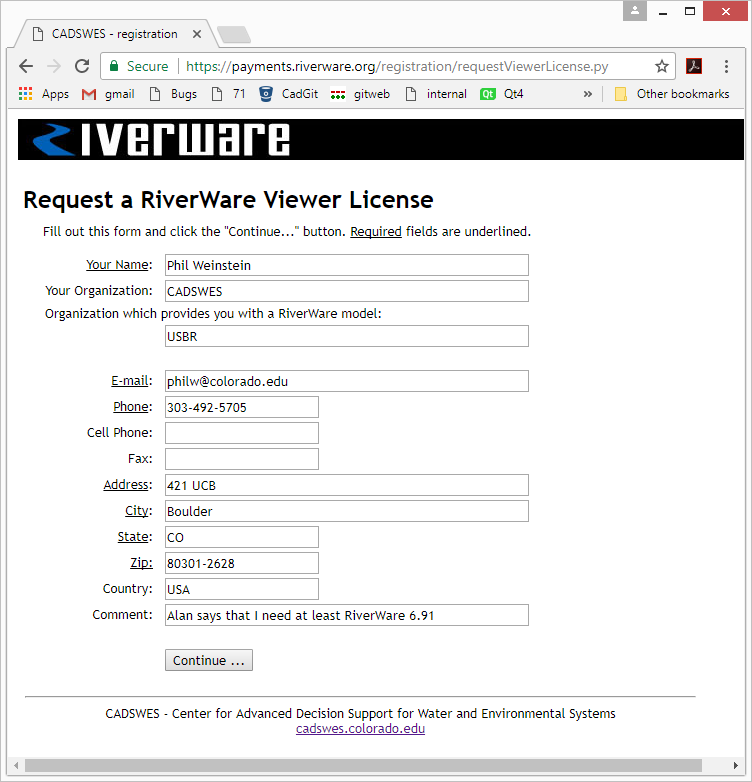
Task: Click the Your Organization field
Action: pos(347,291)
